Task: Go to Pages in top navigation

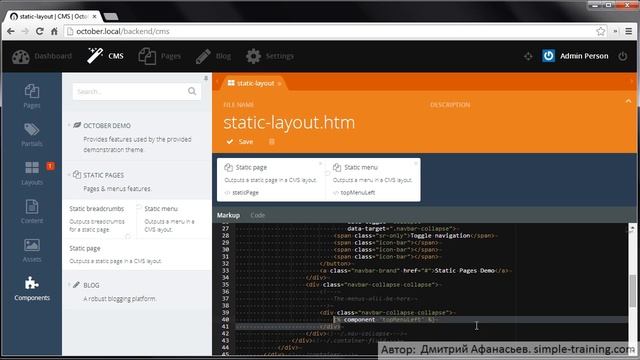Action: pyautogui.click(x=159, y=56)
